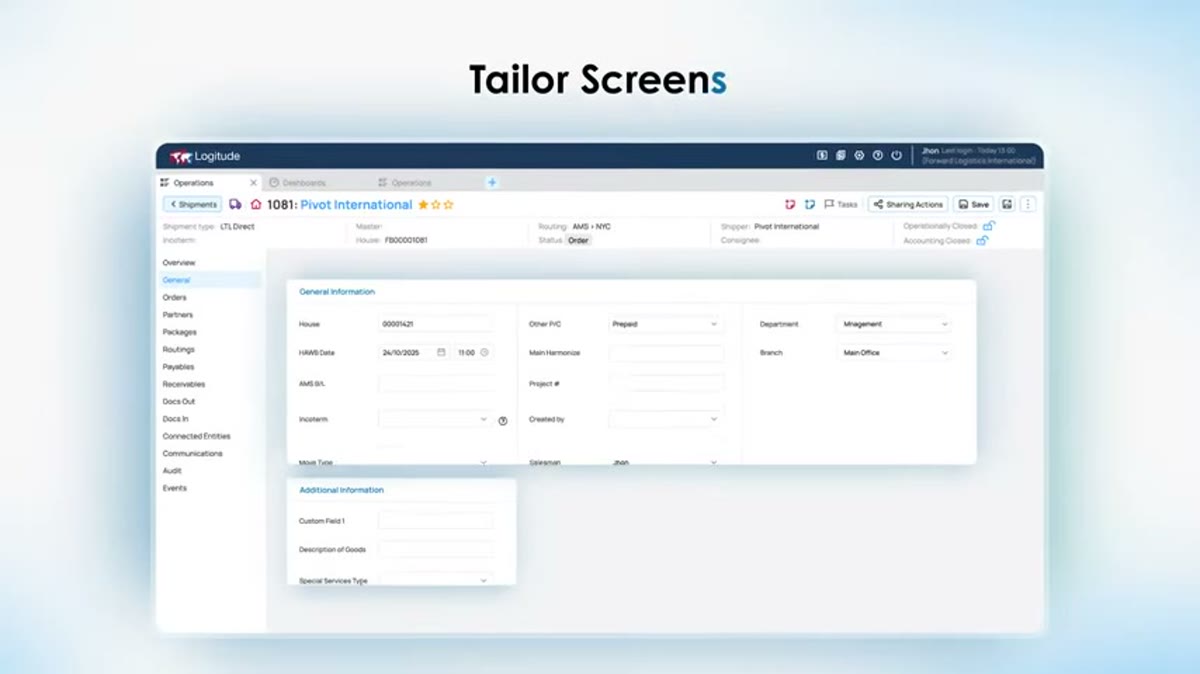Add a new tab with plus button
Image resolution: width=1200 pixels, height=674 pixels.
pos(491,183)
